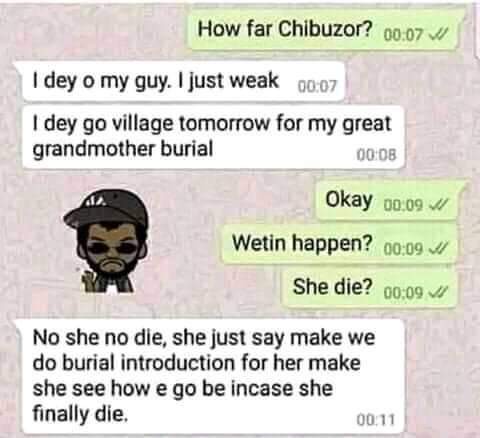Tap the 'She die?' message bubble
The width and height of the screenshot is (480, 438).
pos(370,287)
